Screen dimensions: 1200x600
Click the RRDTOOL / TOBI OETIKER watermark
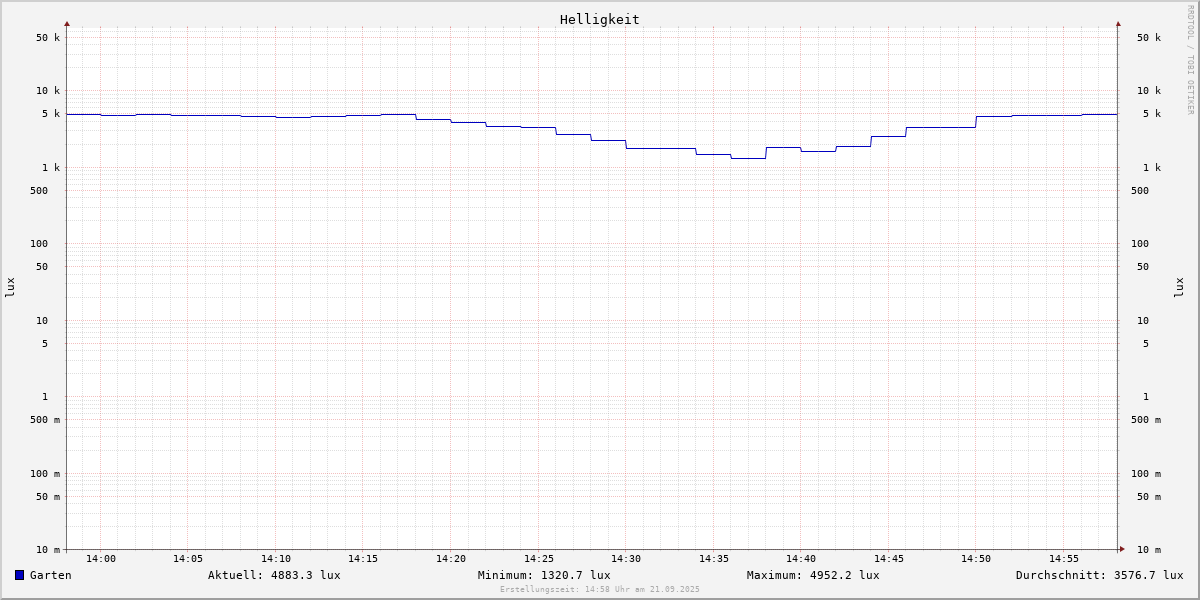click(1190, 60)
